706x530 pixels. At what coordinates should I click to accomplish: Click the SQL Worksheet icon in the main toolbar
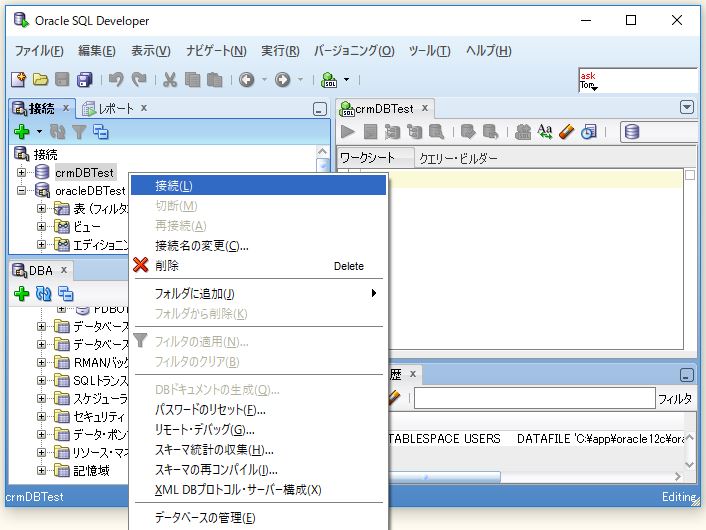coord(329,80)
